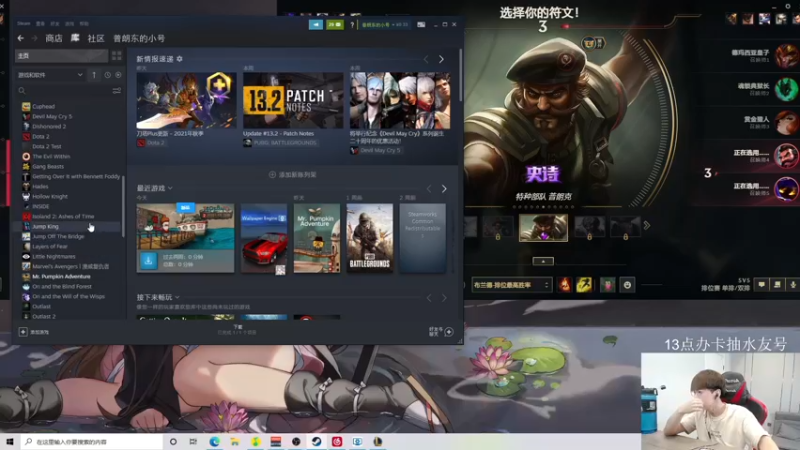Image resolution: width=800 pixels, height=450 pixels.
Task: Toggle the recent activity clock filter
Action: 108,75
